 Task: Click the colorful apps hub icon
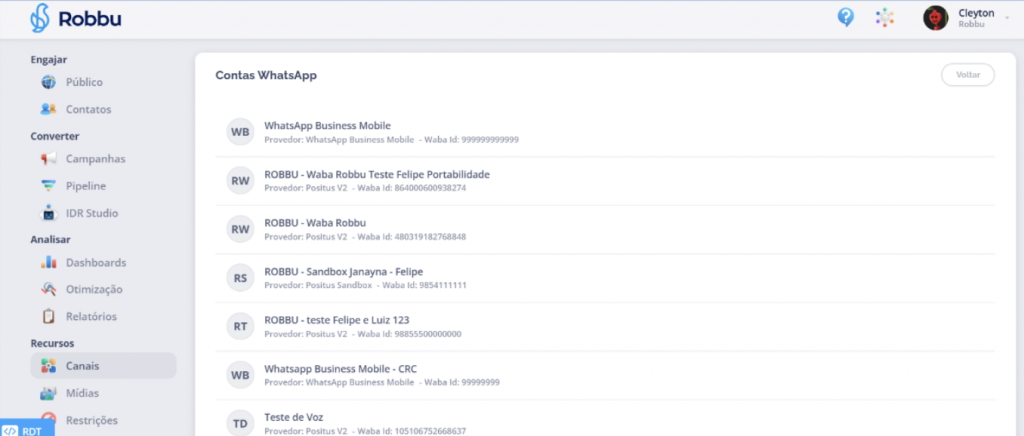point(884,17)
